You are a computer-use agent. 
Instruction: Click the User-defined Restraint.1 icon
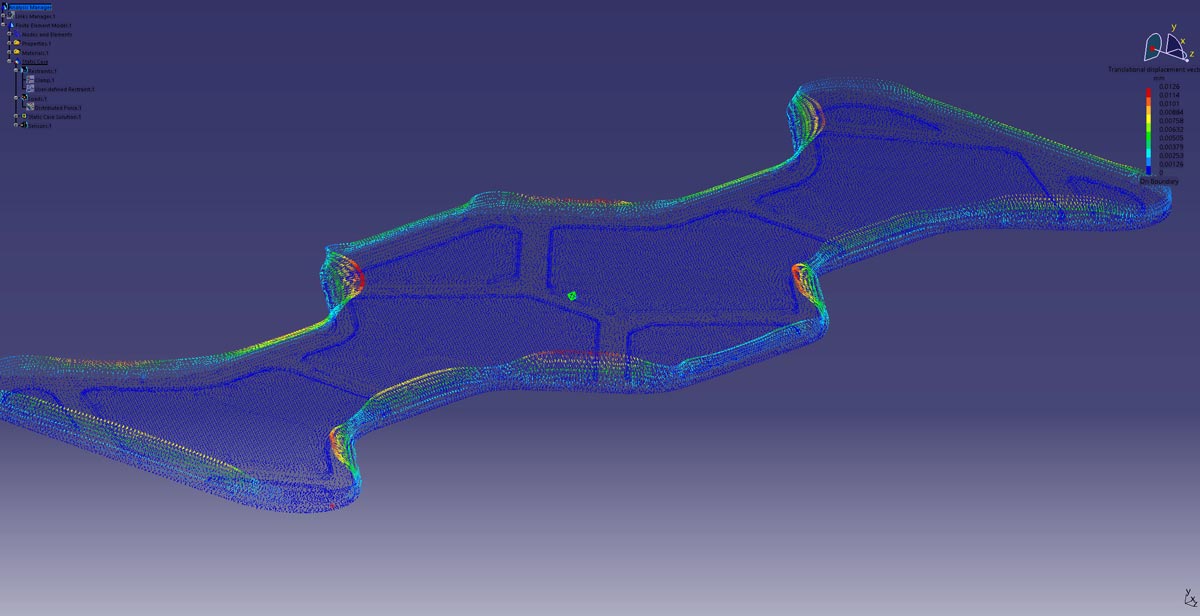point(30,89)
